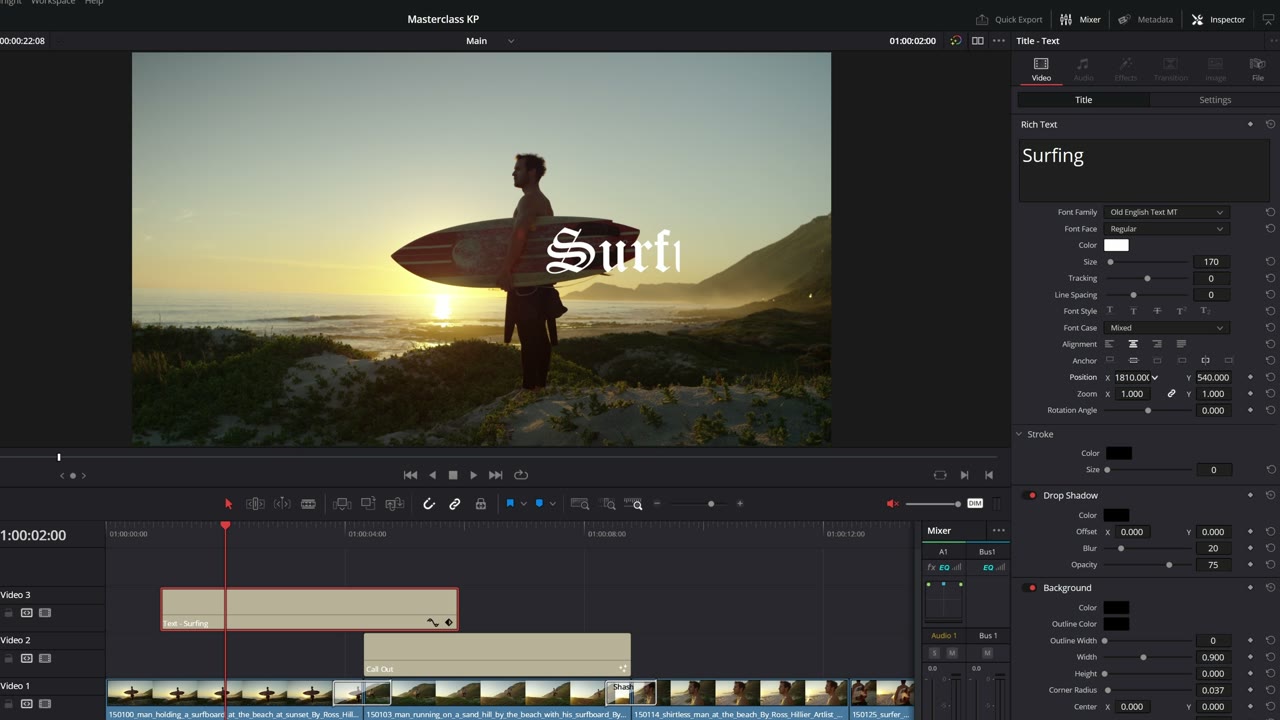This screenshot has width=1280, height=720.
Task: Jump to the last frame
Action: pos(495,475)
